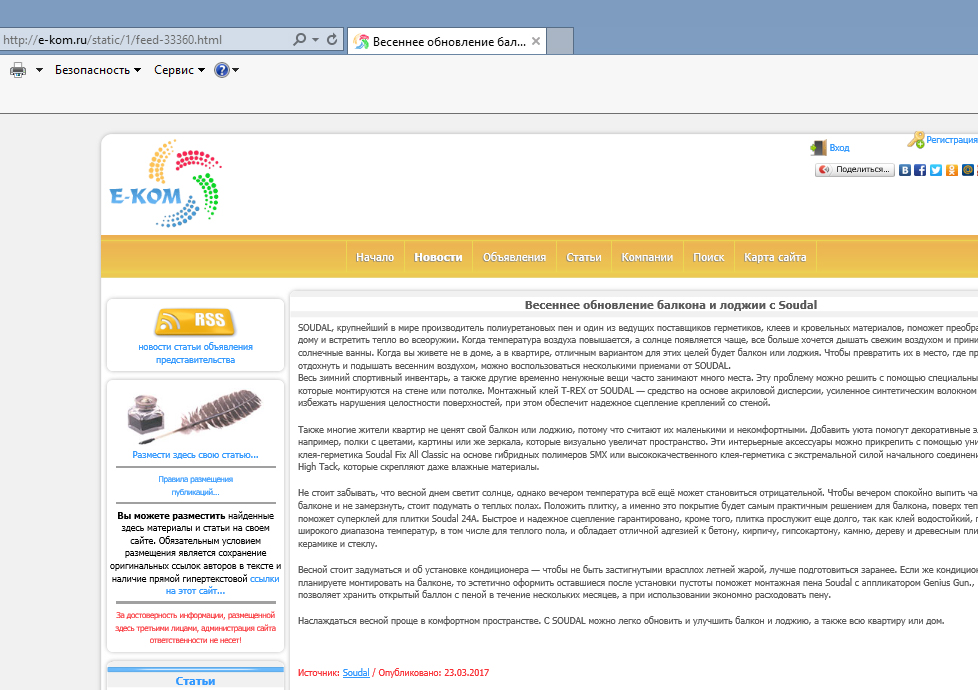Viewport: 978px width, 690px height.
Task: Click the printer icon in the toolbar
Action: [18, 70]
